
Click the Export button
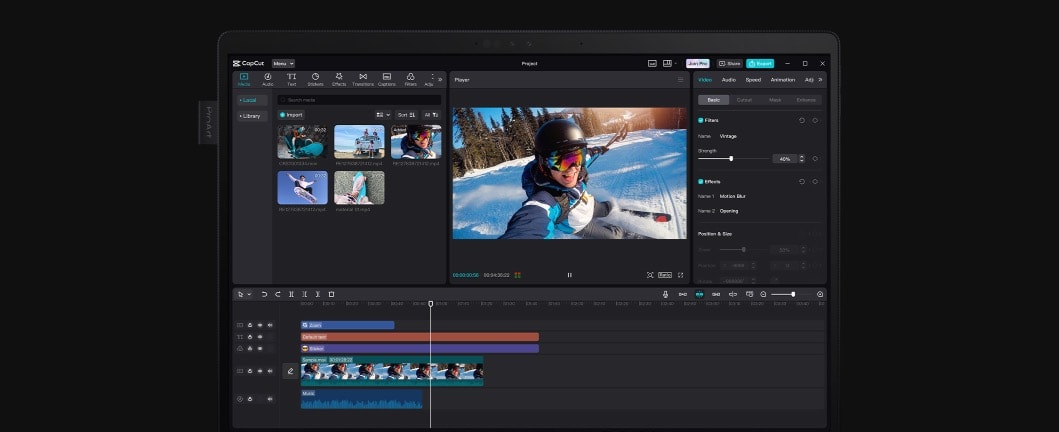[760, 63]
